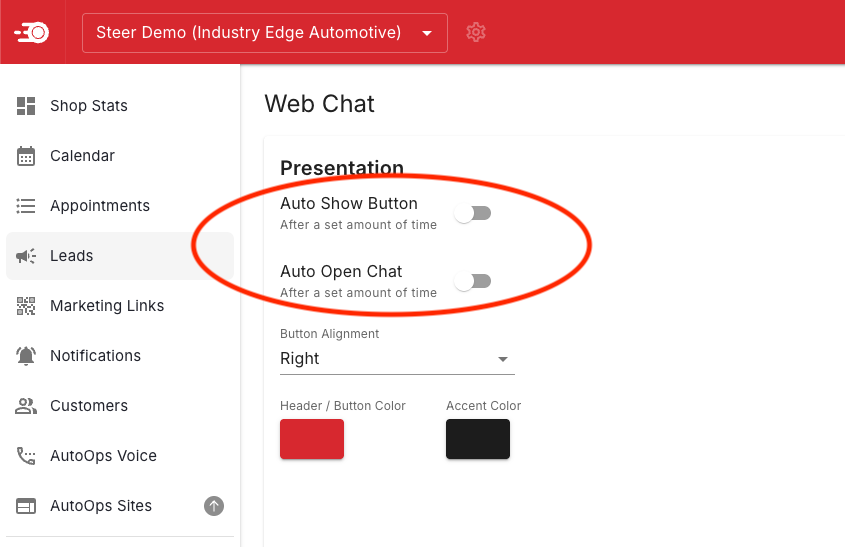The image size is (845, 547).
Task: Open the Customers menu item
Action: click(x=120, y=406)
